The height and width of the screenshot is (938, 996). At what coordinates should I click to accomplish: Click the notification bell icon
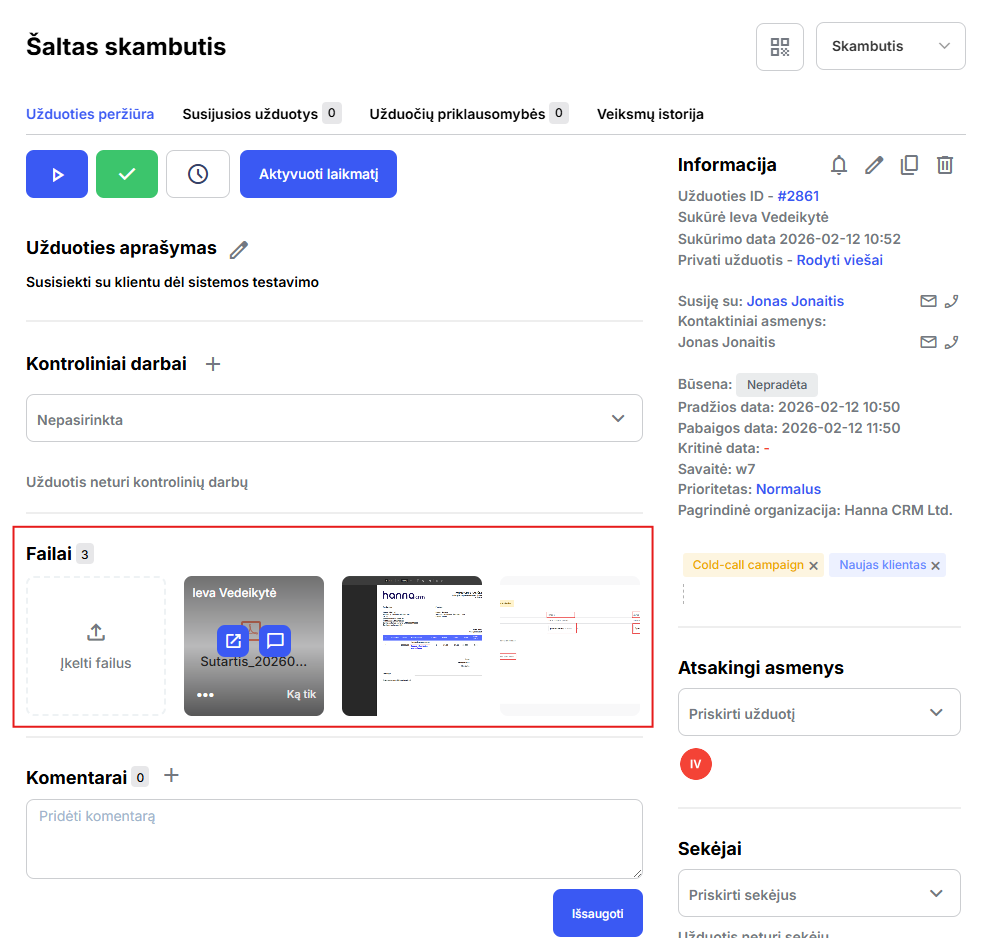pyautogui.click(x=839, y=165)
